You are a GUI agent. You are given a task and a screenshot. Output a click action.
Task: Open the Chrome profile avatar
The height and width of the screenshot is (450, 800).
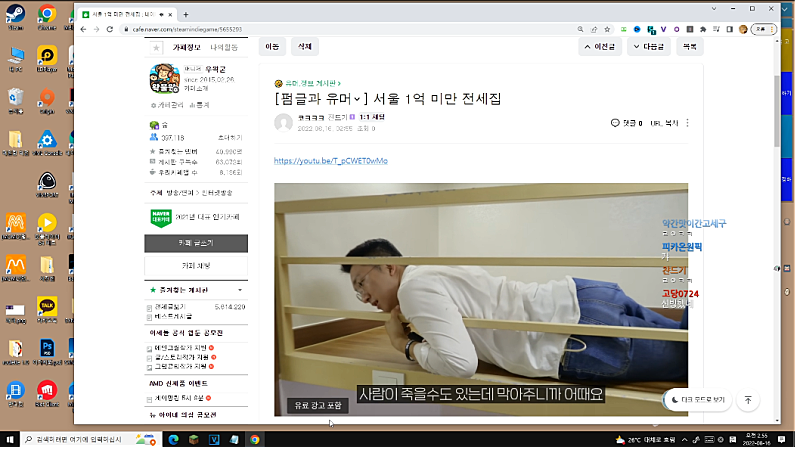tap(743, 30)
